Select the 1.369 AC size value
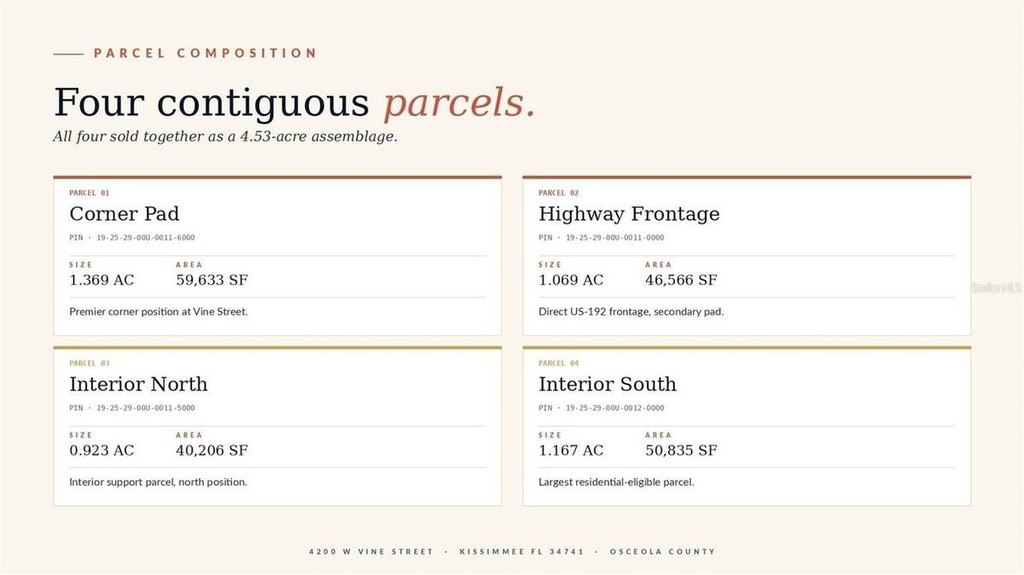This screenshot has width=1024, height=575. [x=102, y=280]
